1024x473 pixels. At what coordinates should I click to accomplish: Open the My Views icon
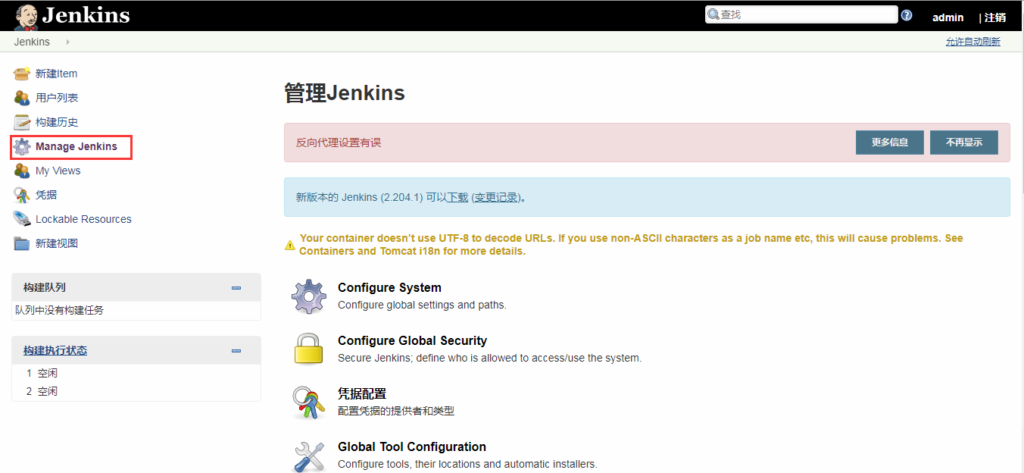[x=22, y=171]
